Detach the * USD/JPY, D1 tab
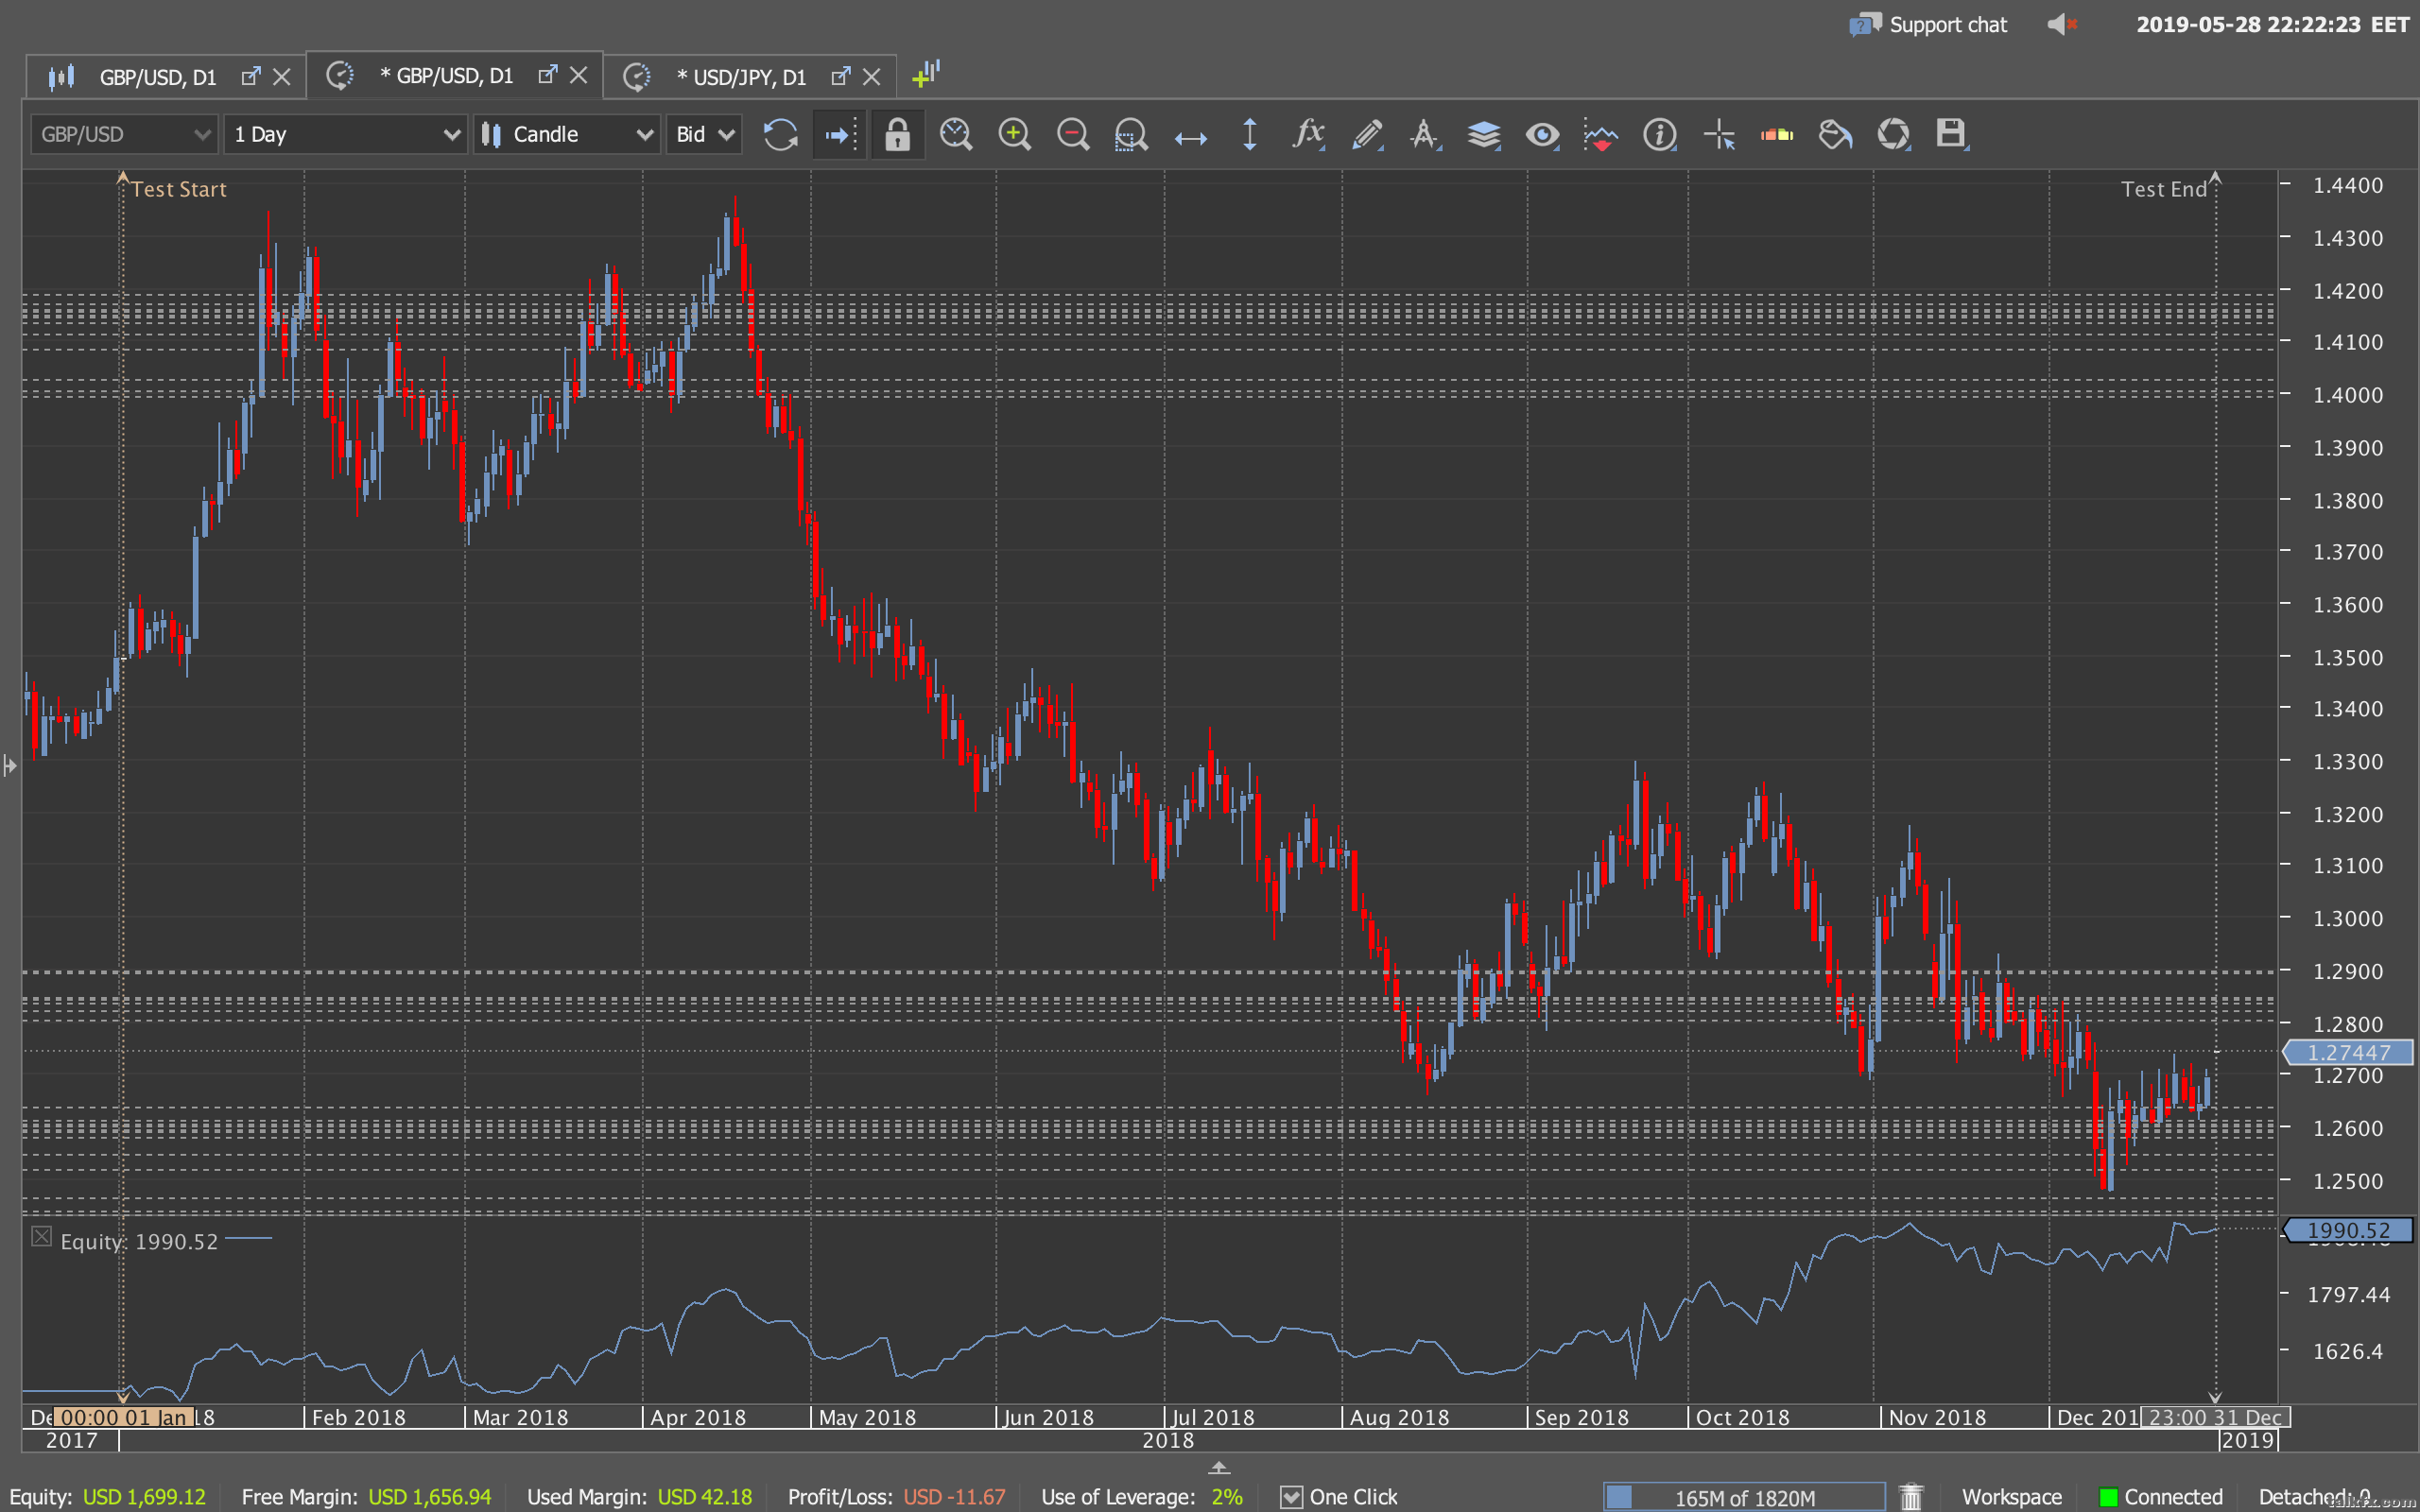 click(x=841, y=76)
